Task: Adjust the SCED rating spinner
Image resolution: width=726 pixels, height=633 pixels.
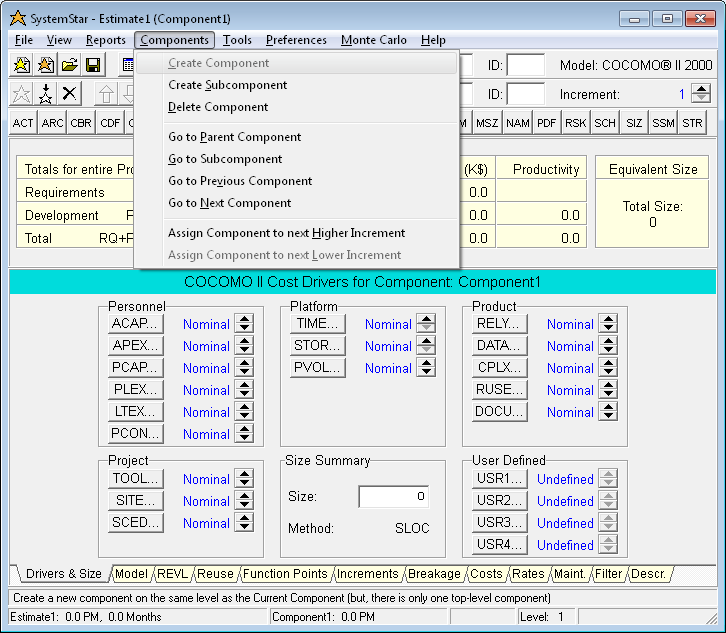Action: pos(244,523)
